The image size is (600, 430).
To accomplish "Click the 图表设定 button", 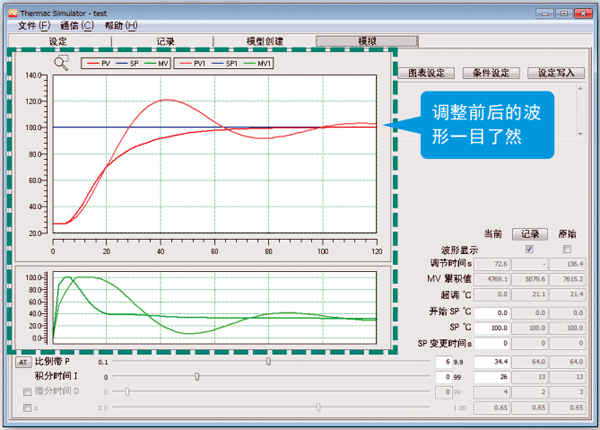I will click(x=426, y=73).
